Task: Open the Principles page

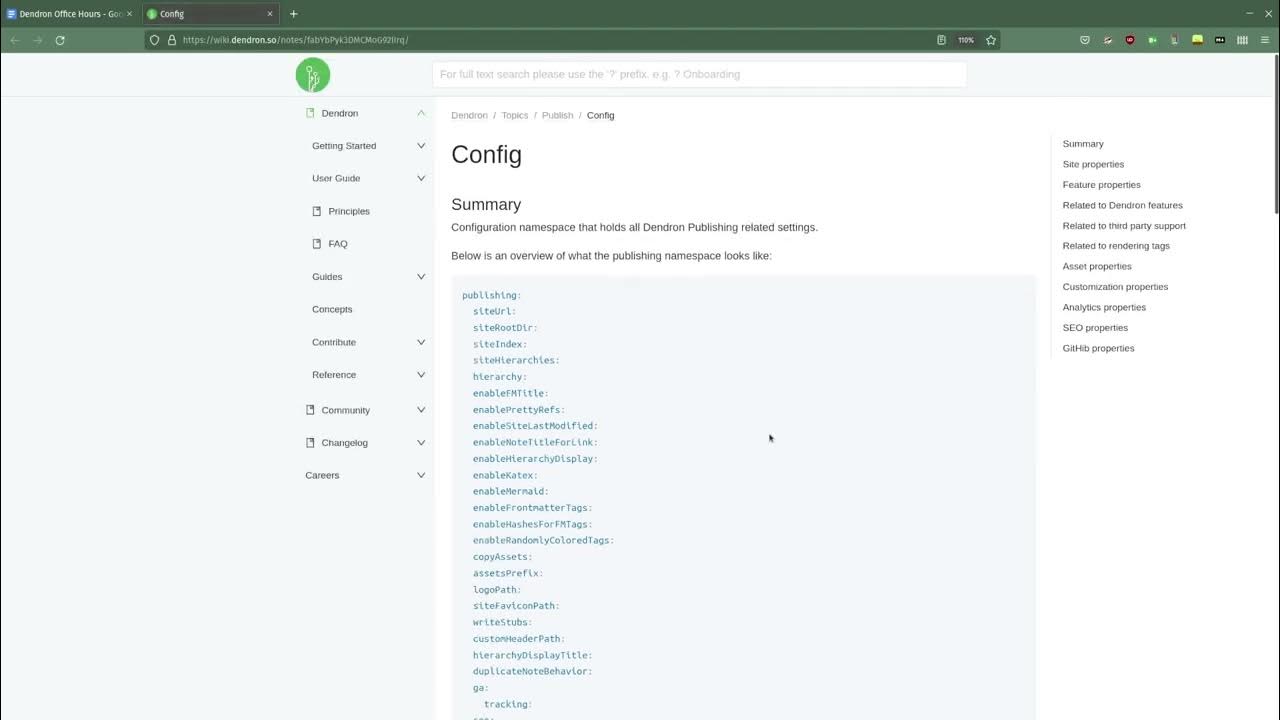Action: pyautogui.click(x=349, y=211)
